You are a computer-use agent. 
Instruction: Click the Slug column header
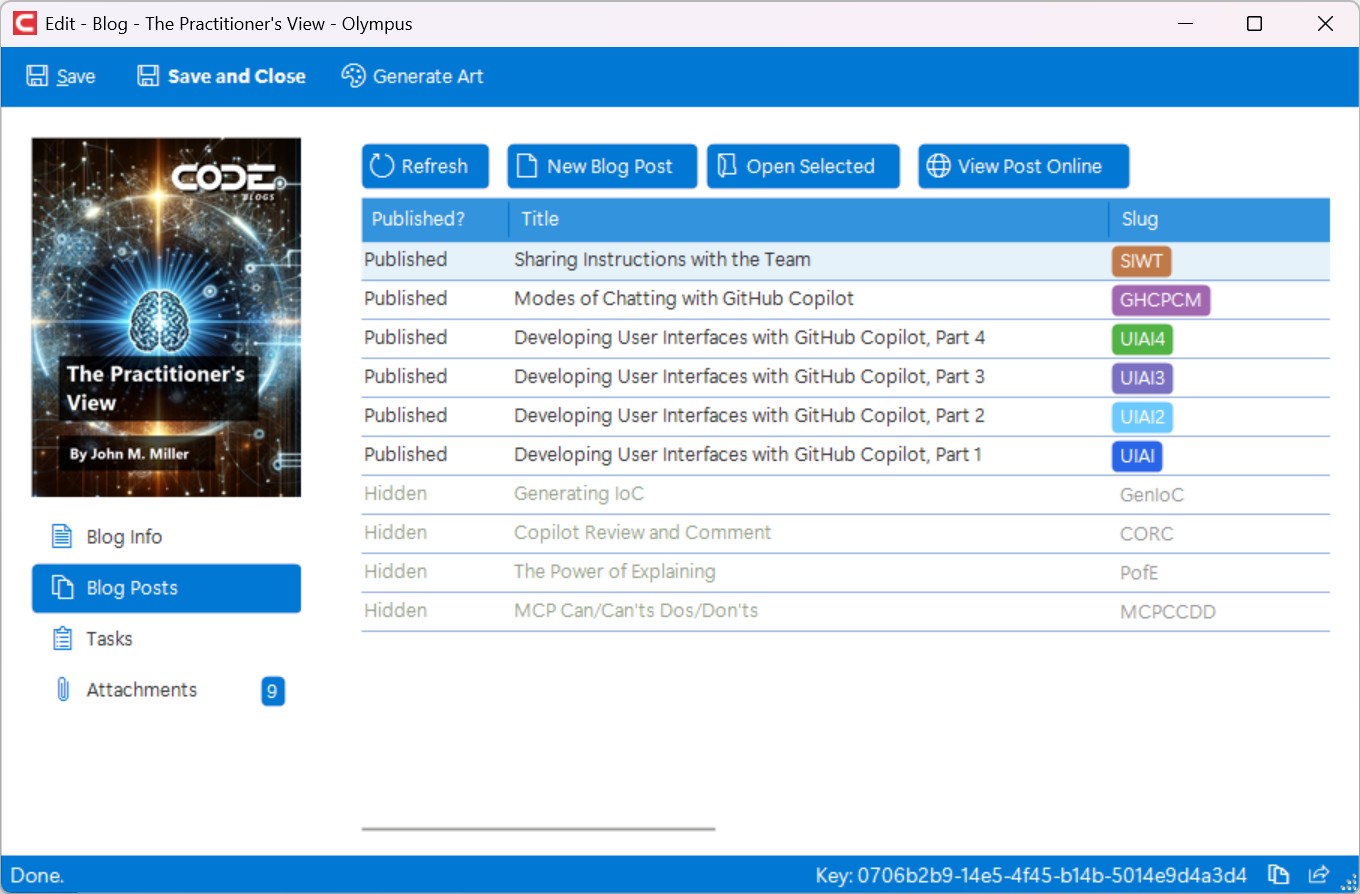1220,219
